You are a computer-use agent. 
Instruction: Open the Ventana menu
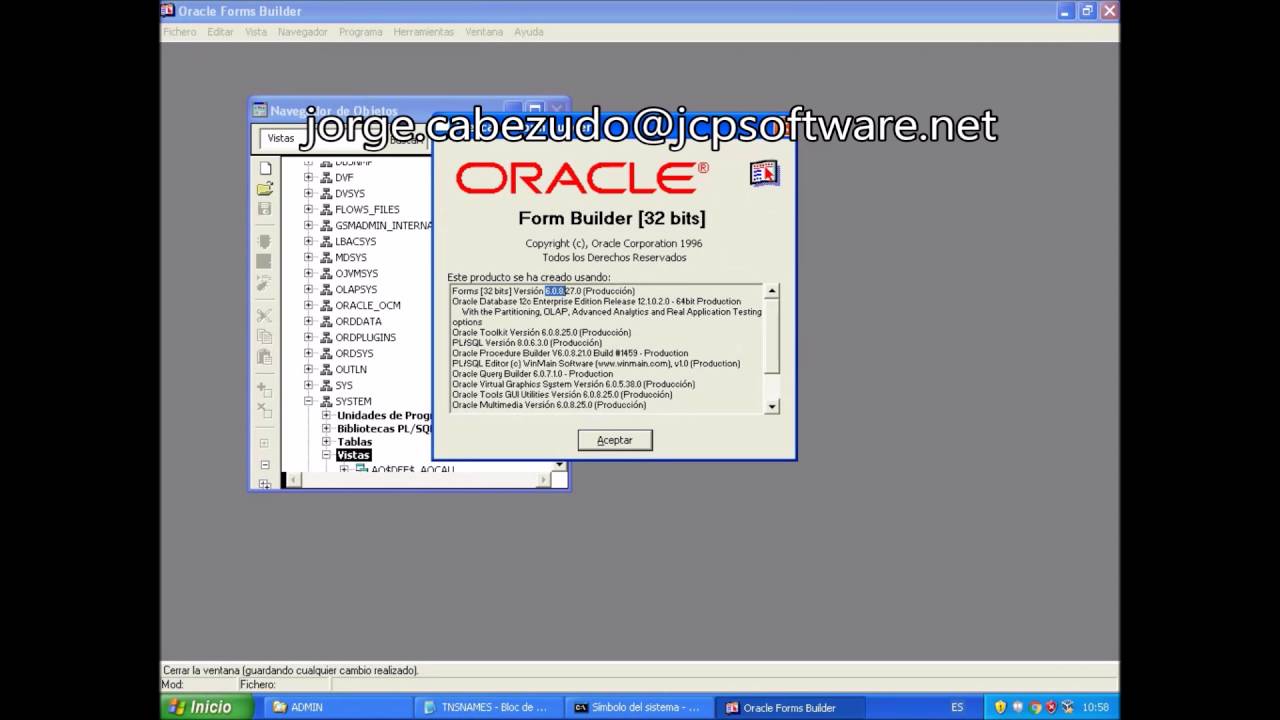pyautogui.click(x=484, y=32)
